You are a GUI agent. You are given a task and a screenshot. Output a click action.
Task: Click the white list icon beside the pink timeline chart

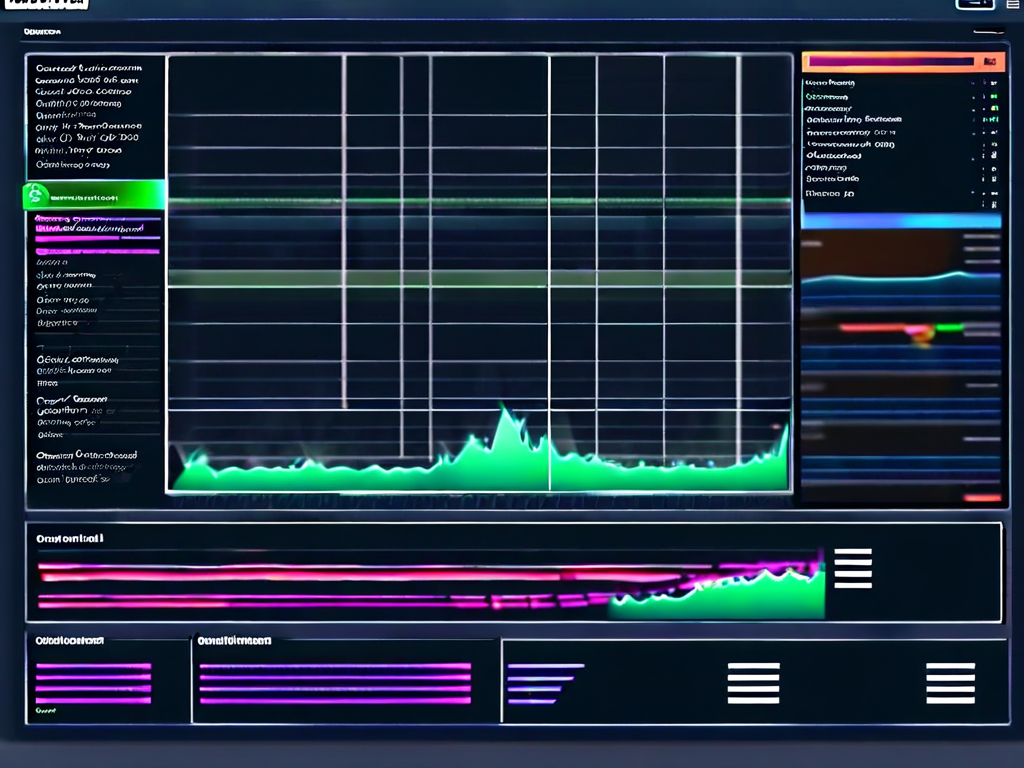pos(852,568)
